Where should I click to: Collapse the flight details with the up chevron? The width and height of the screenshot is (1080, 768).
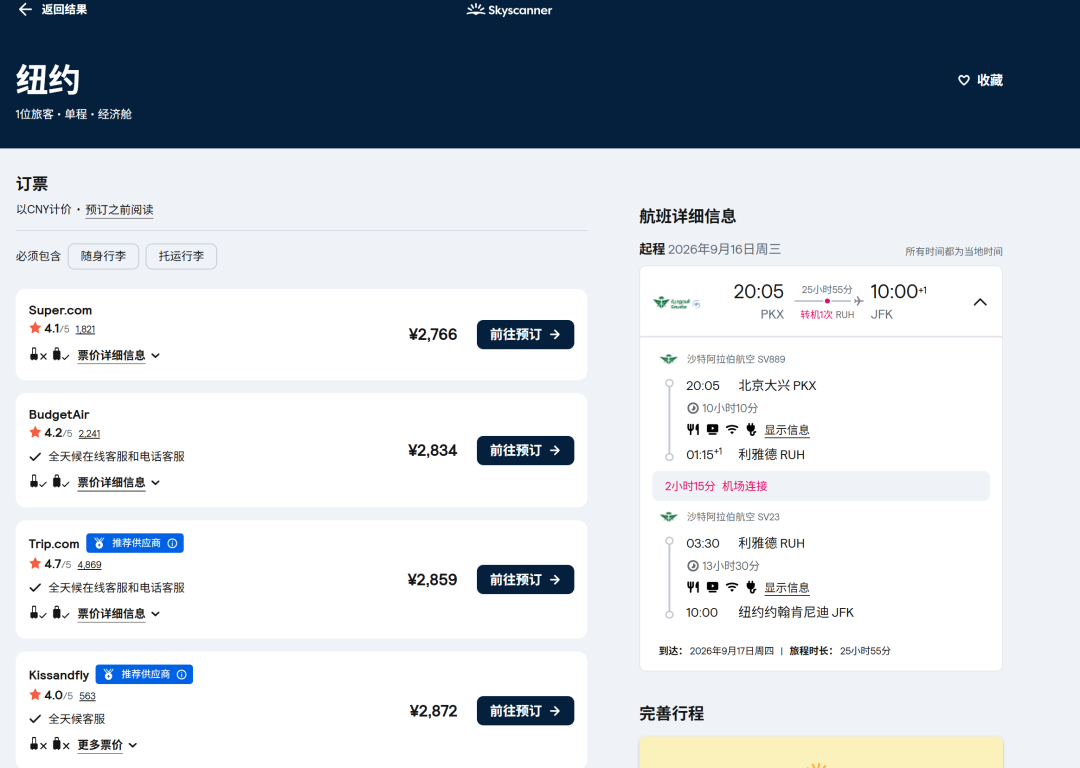click(x=979, y=302)
